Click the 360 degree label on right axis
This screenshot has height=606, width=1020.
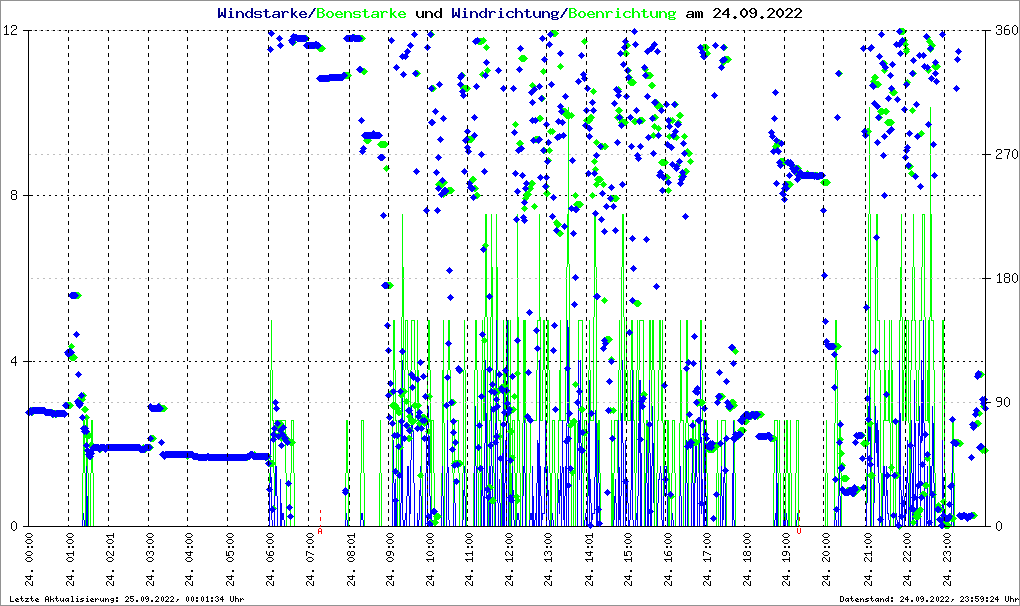pyautogui.click(x=1005, y=31)
